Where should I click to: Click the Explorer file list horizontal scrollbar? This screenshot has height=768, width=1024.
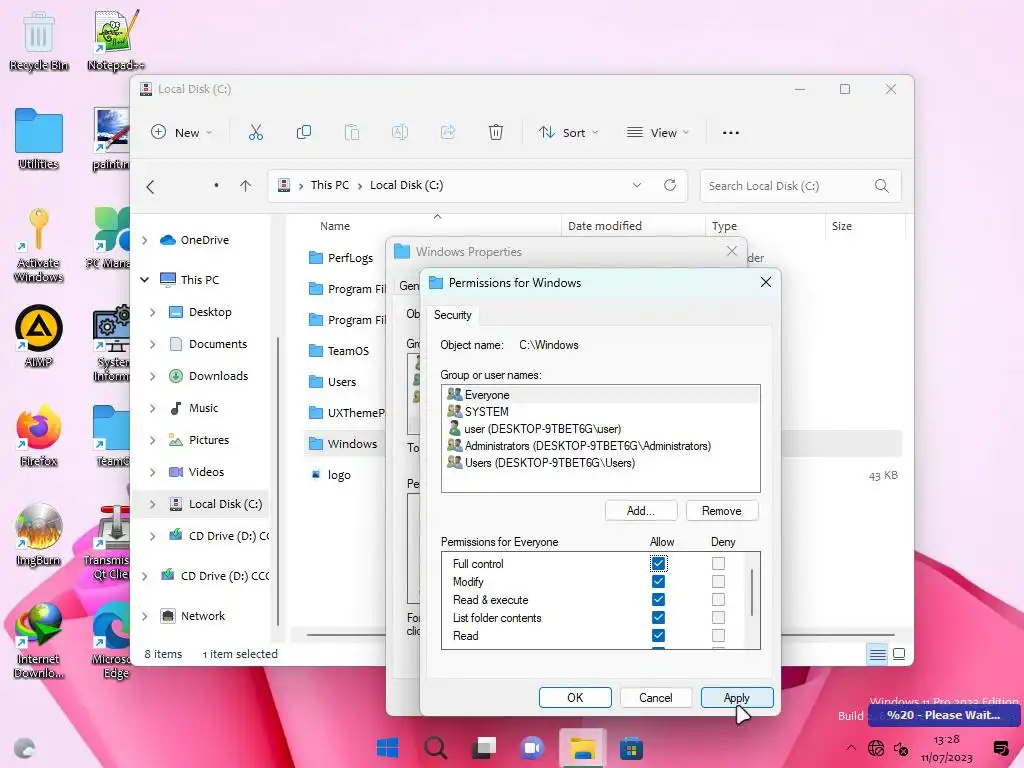(345, 634)
